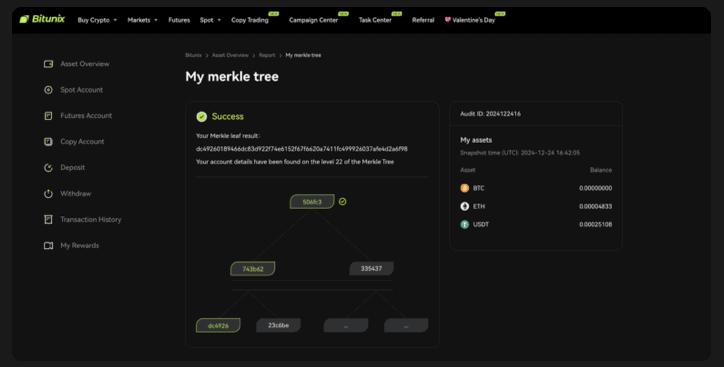The width and height of the screenshot is (724, 367).
Task: Select the leaf node dc4926
Action: pyautogui.click(x=218, y=325)
